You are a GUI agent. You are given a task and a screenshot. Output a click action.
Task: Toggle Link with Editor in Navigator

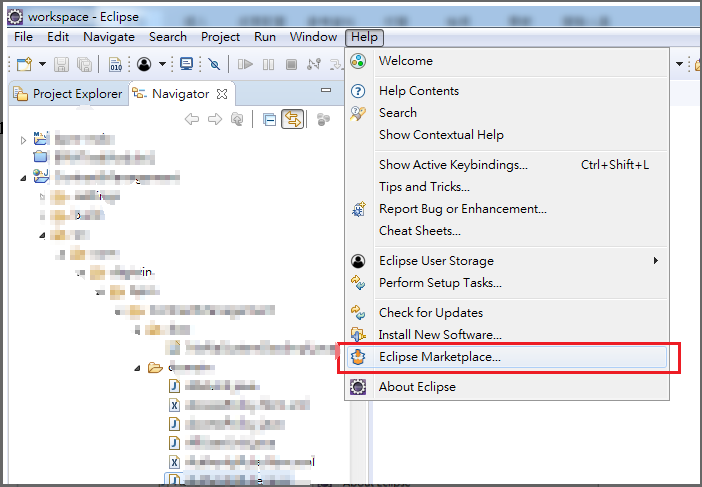pos(292,119)
